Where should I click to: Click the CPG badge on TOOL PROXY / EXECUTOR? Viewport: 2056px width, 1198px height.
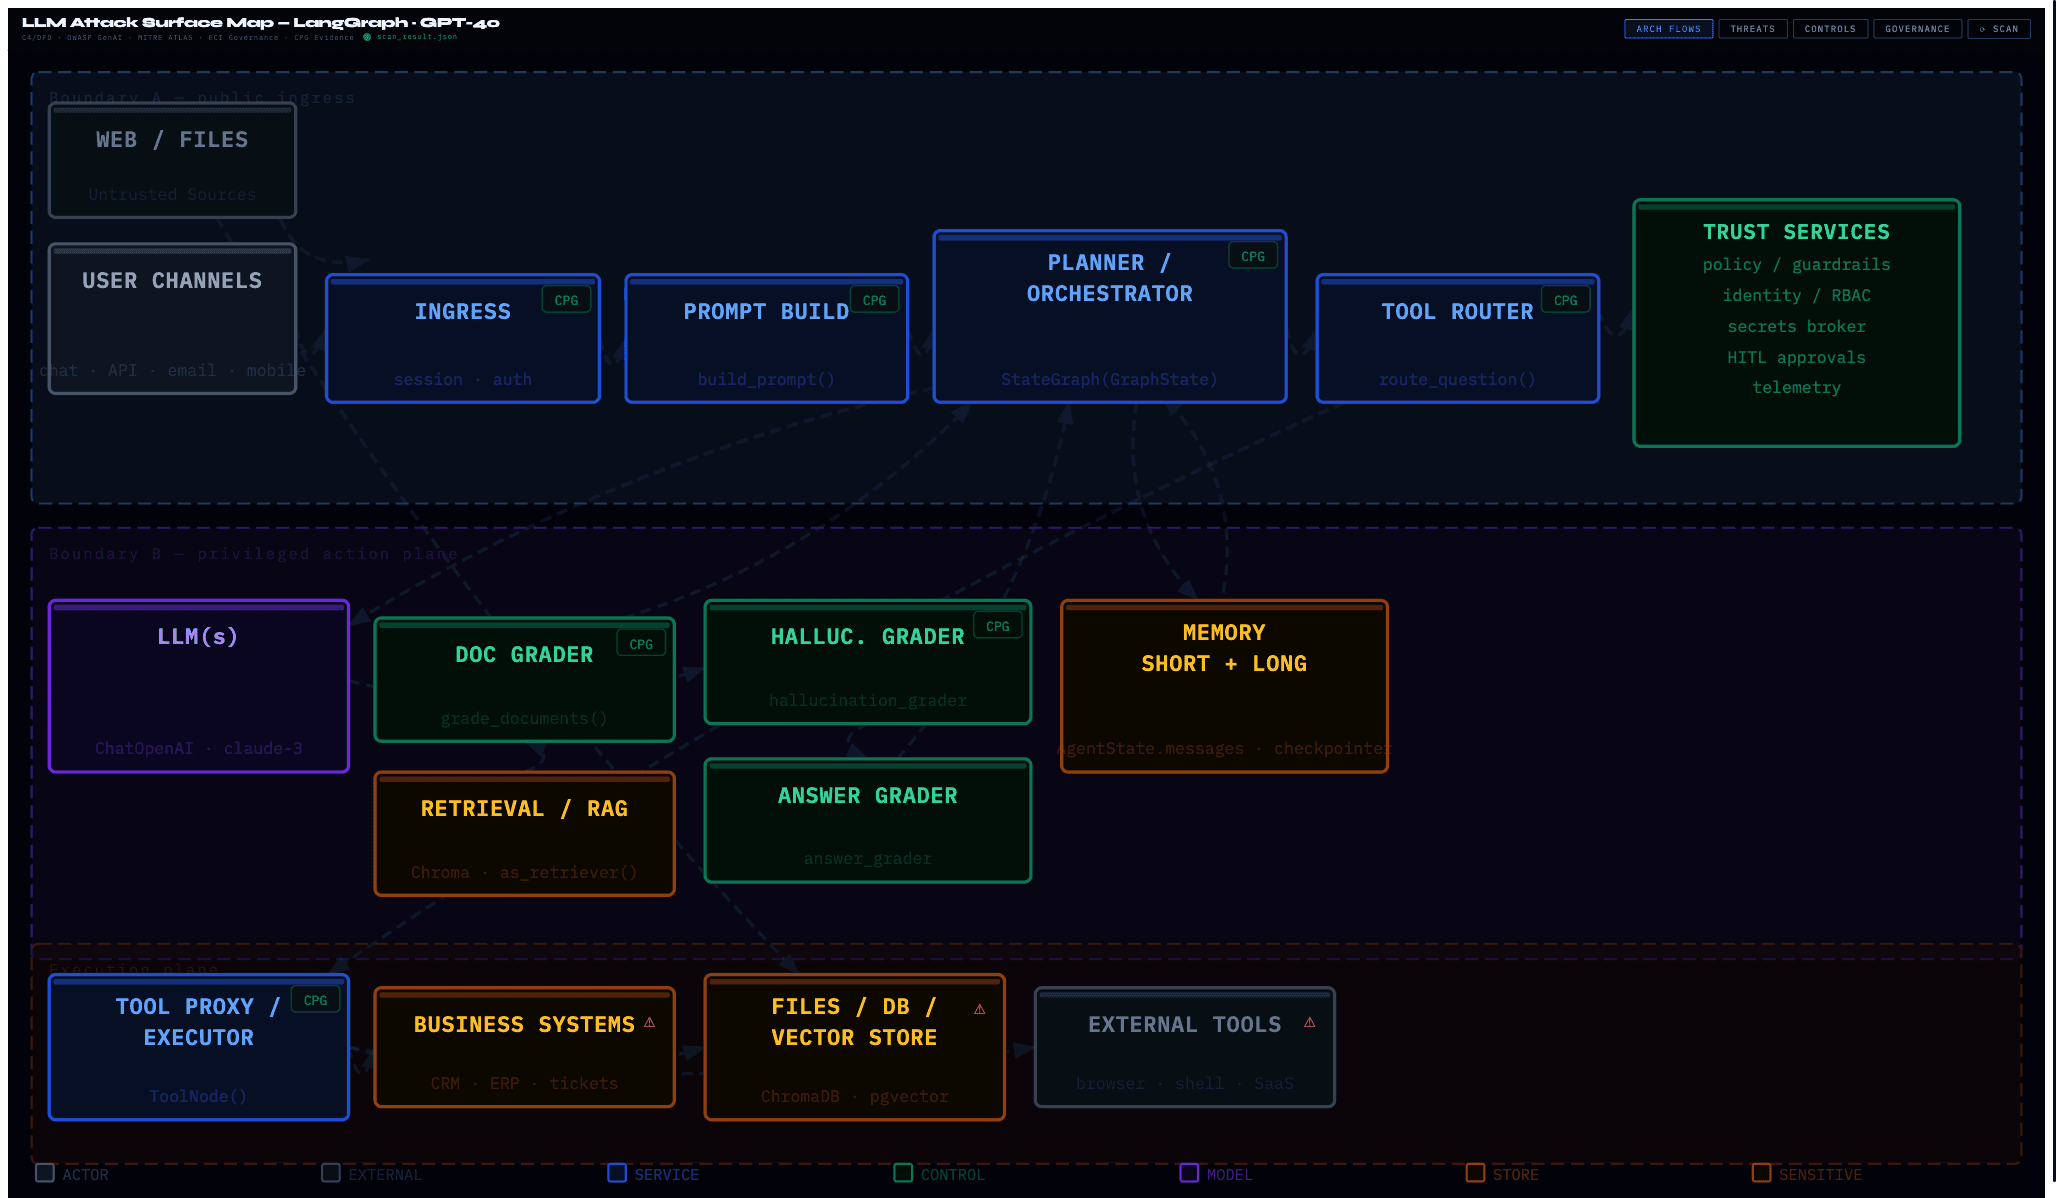click(x=315, y=1000)
